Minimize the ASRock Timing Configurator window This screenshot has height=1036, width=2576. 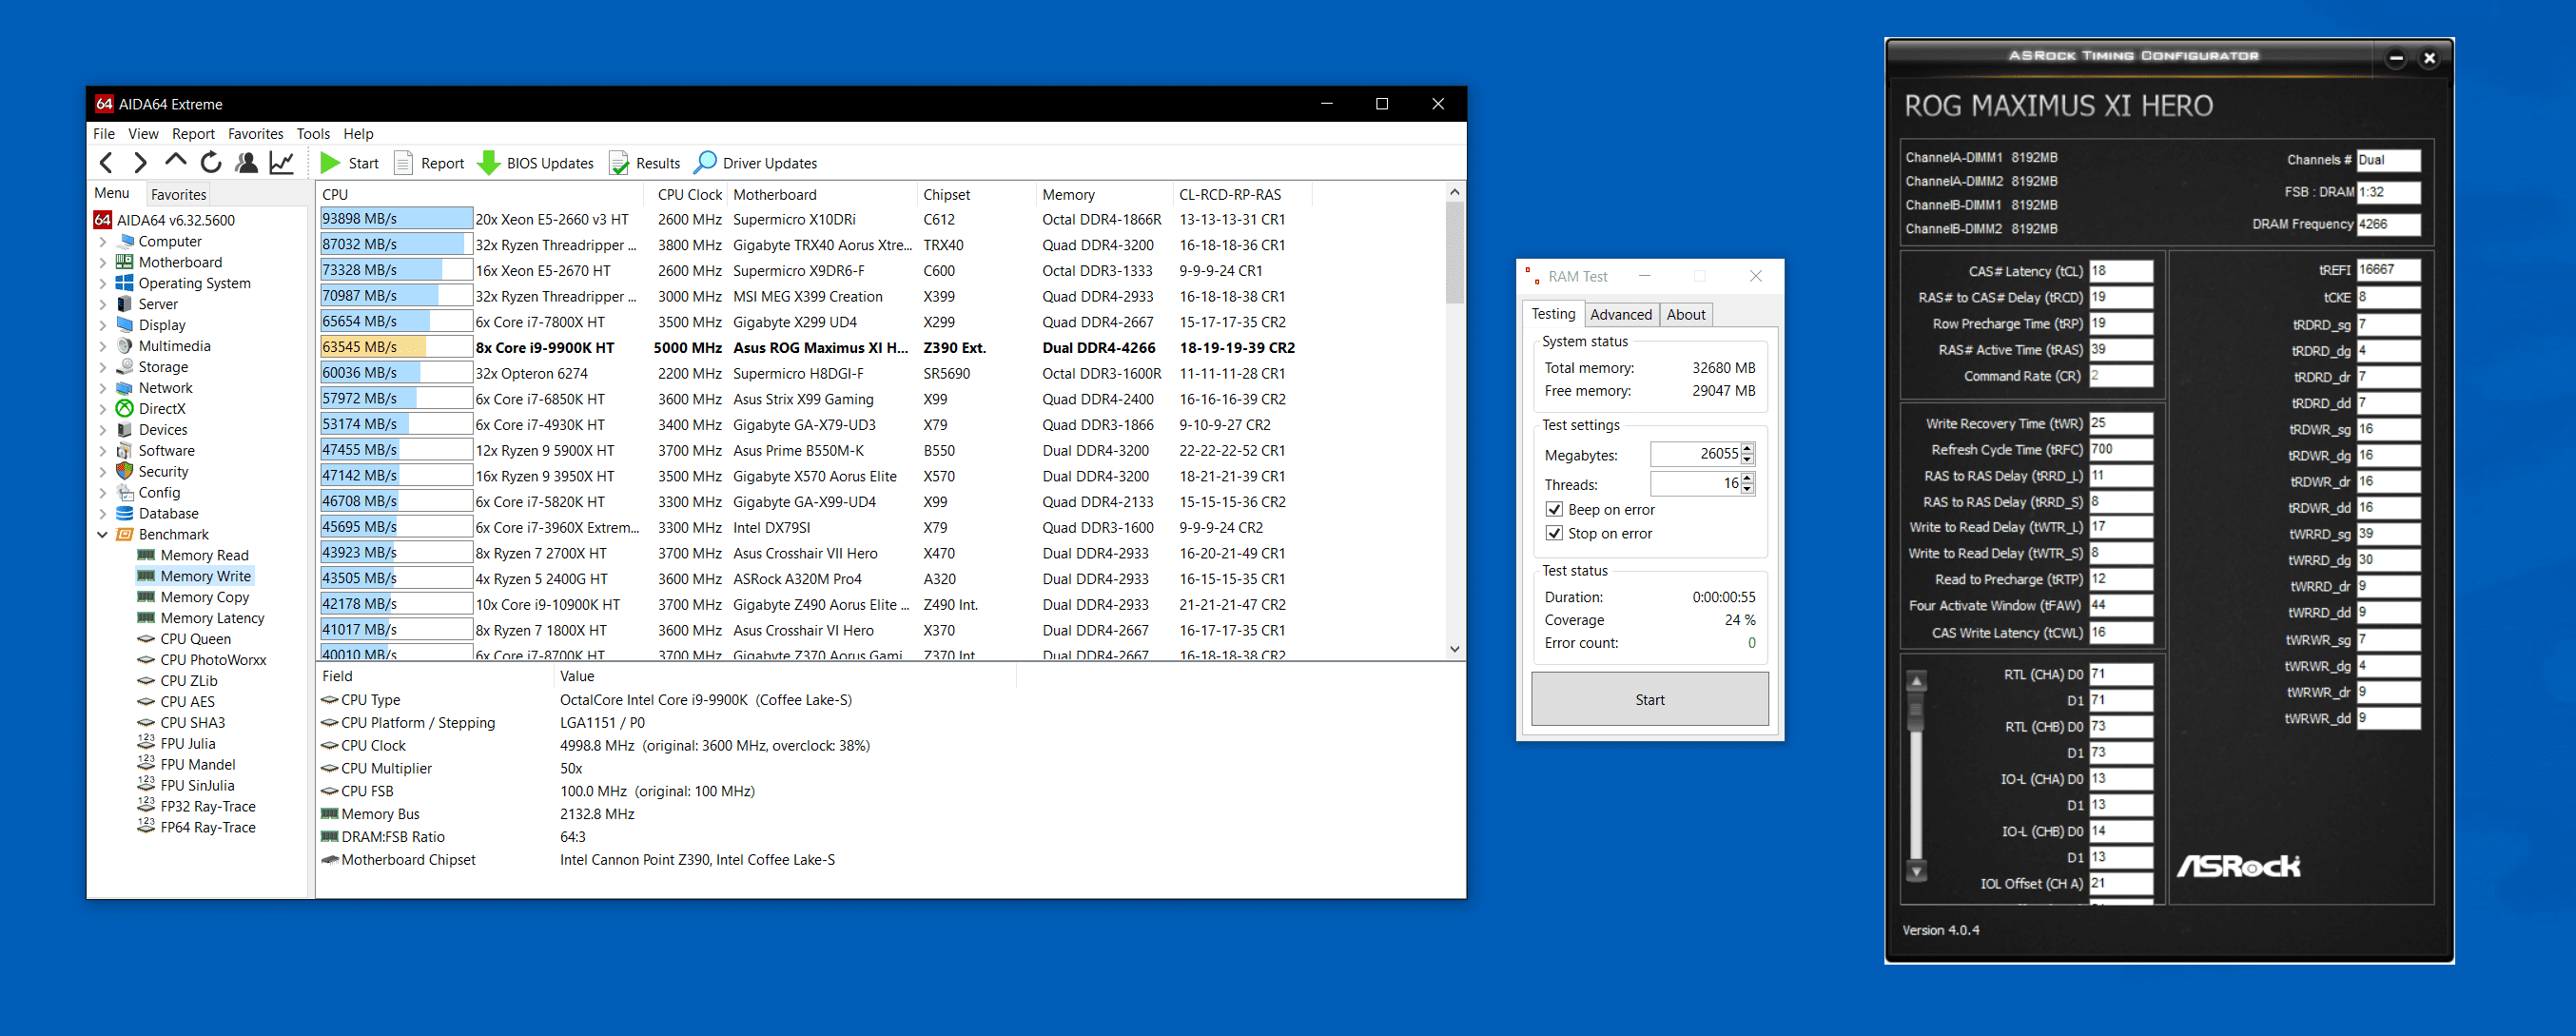2395,58
